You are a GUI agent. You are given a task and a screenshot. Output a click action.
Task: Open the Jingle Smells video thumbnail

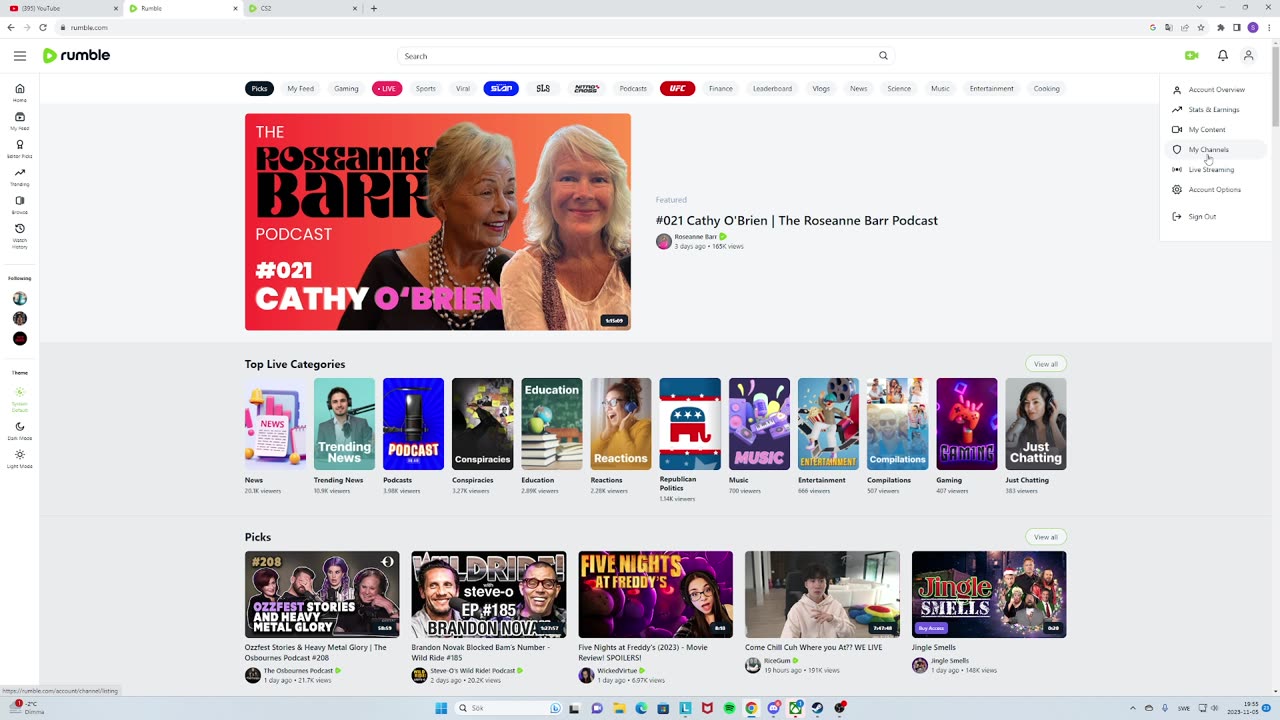click(x=989, y=594)
